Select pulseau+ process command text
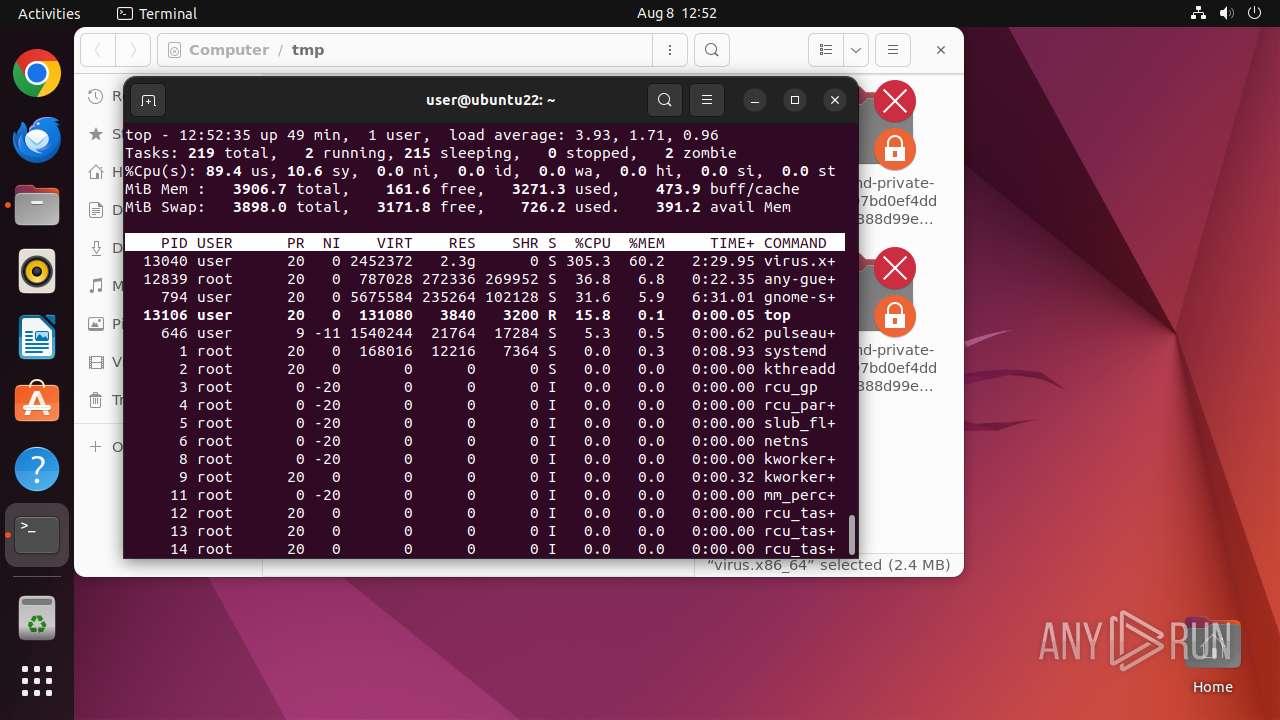Image resolution: width=1280 pixels, height=720 pixels. point(799,333)
